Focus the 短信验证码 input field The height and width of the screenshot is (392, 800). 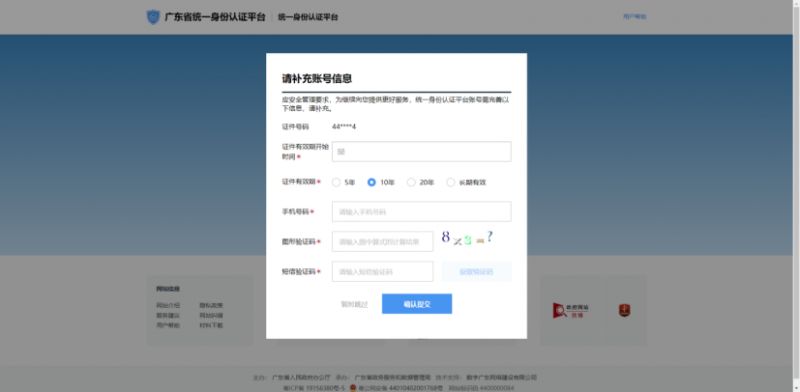383,272
